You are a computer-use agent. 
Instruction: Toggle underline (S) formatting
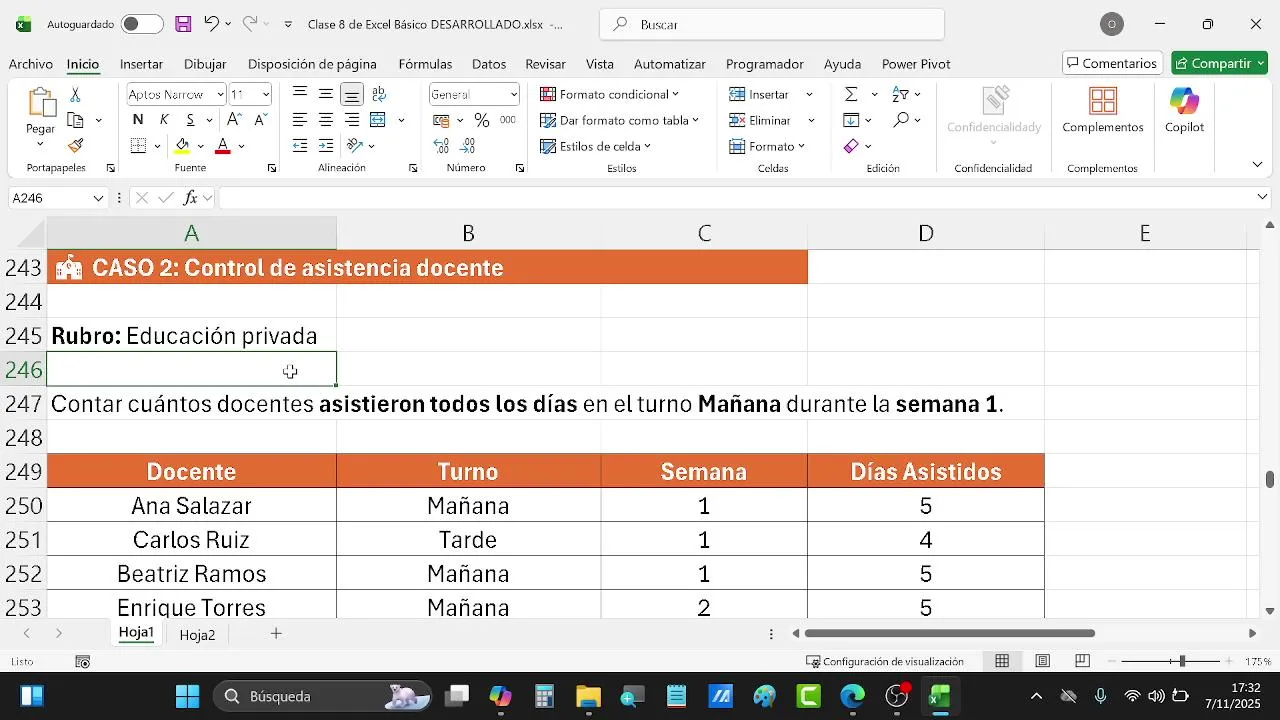coord(190,120)
